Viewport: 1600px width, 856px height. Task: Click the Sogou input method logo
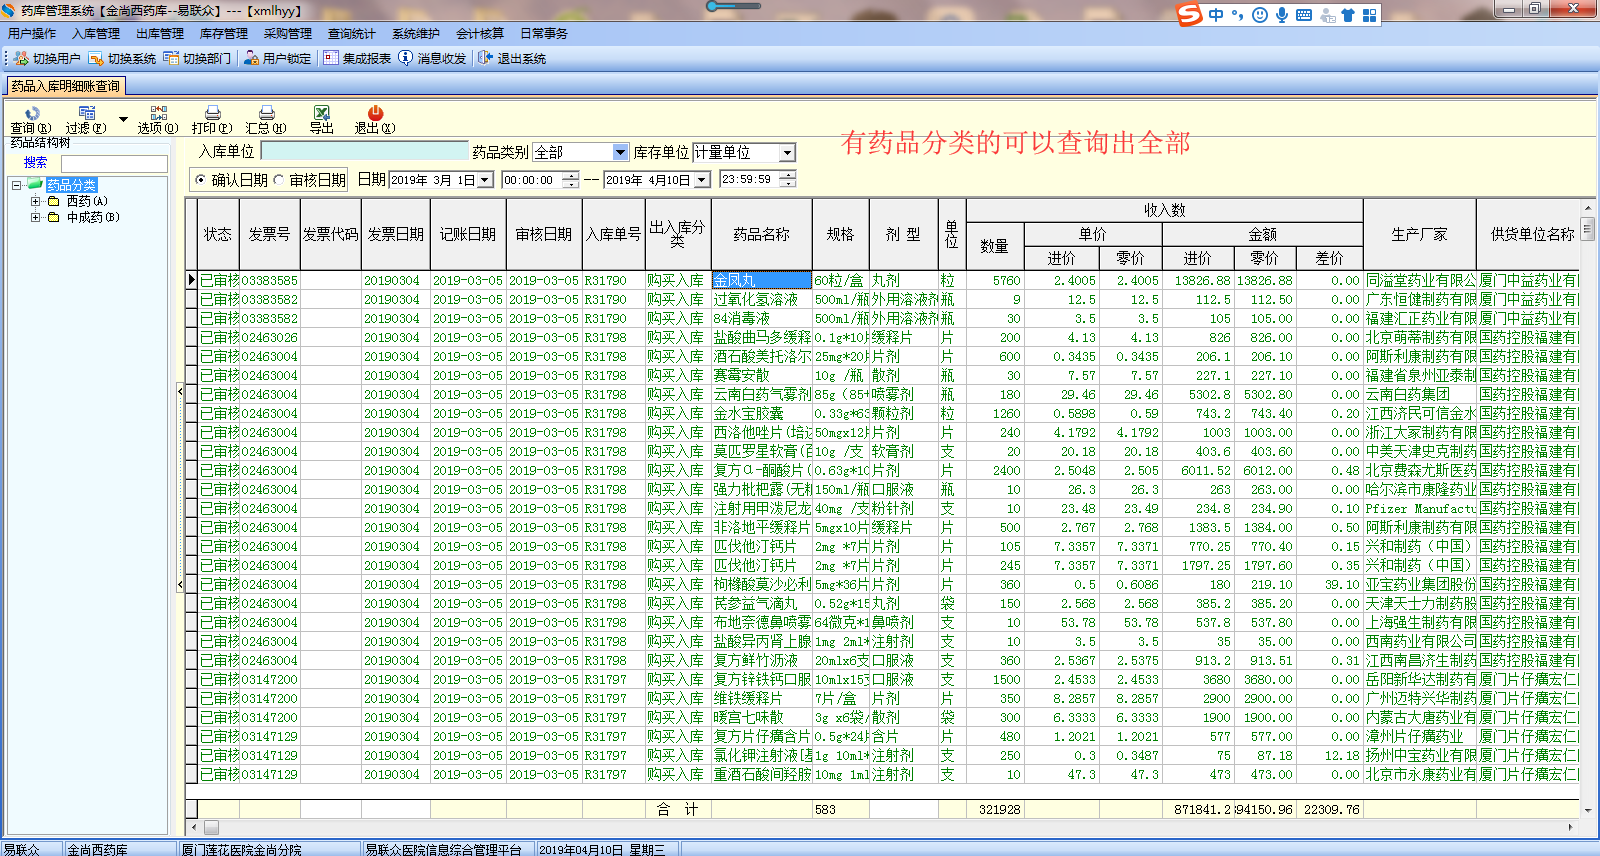1189,14
